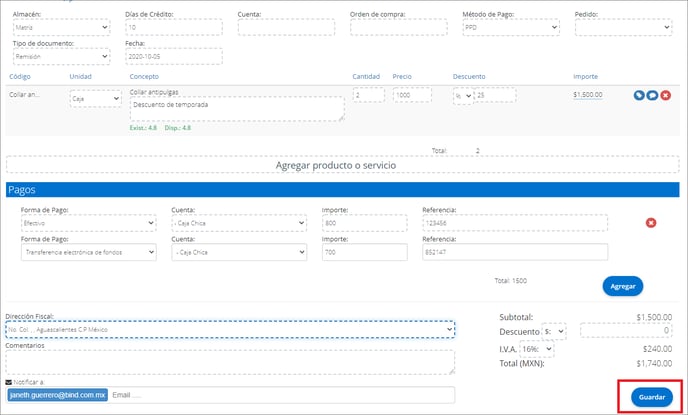Remove the Collar antipulgas product row
This screenshot has width=688, height=415.
point(666,95)
